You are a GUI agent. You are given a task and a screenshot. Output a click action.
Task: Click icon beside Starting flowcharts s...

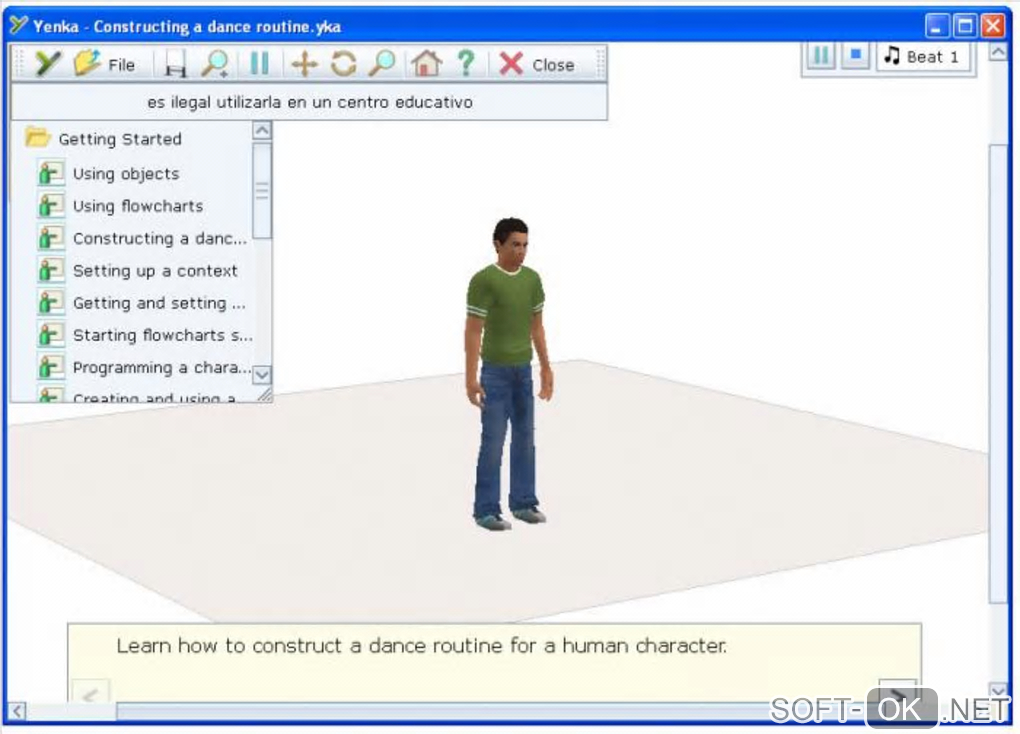(x=51, y=334)
